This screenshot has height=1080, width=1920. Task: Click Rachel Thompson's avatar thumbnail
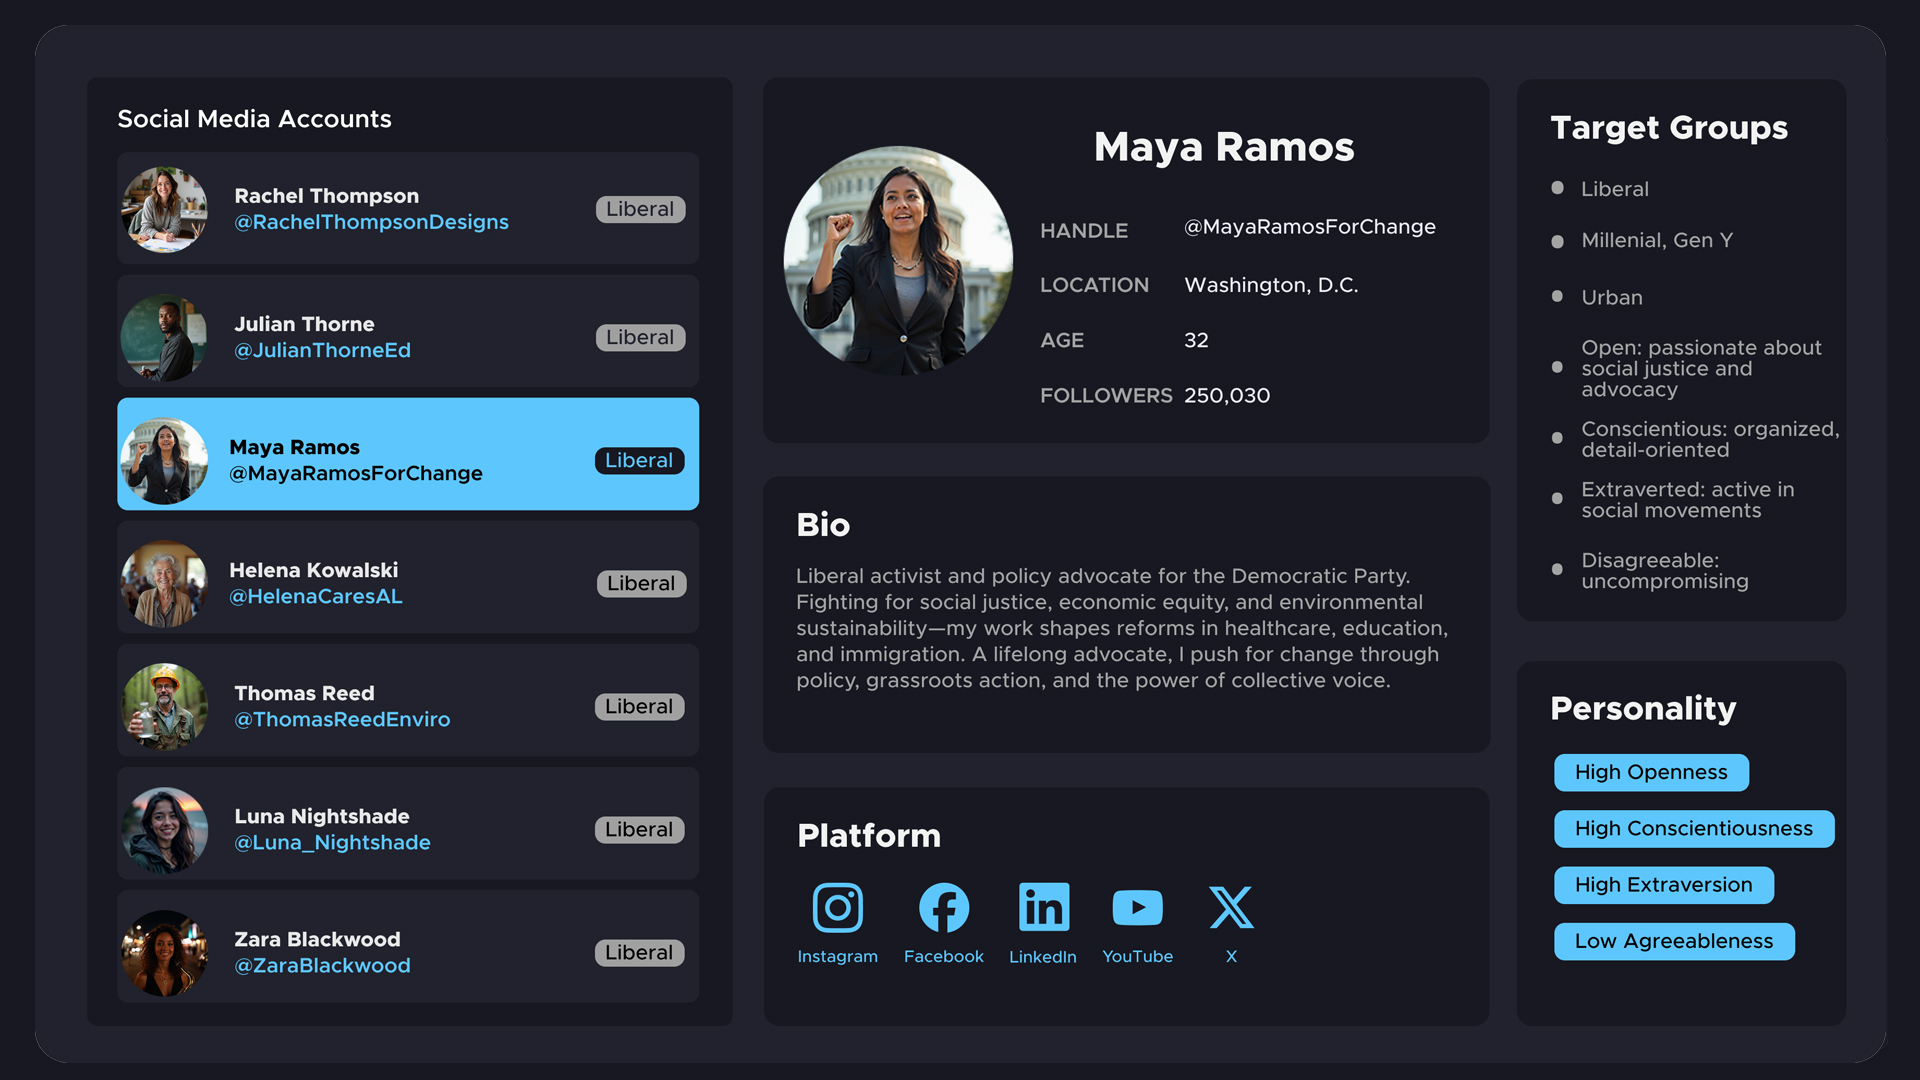(165, 209)
